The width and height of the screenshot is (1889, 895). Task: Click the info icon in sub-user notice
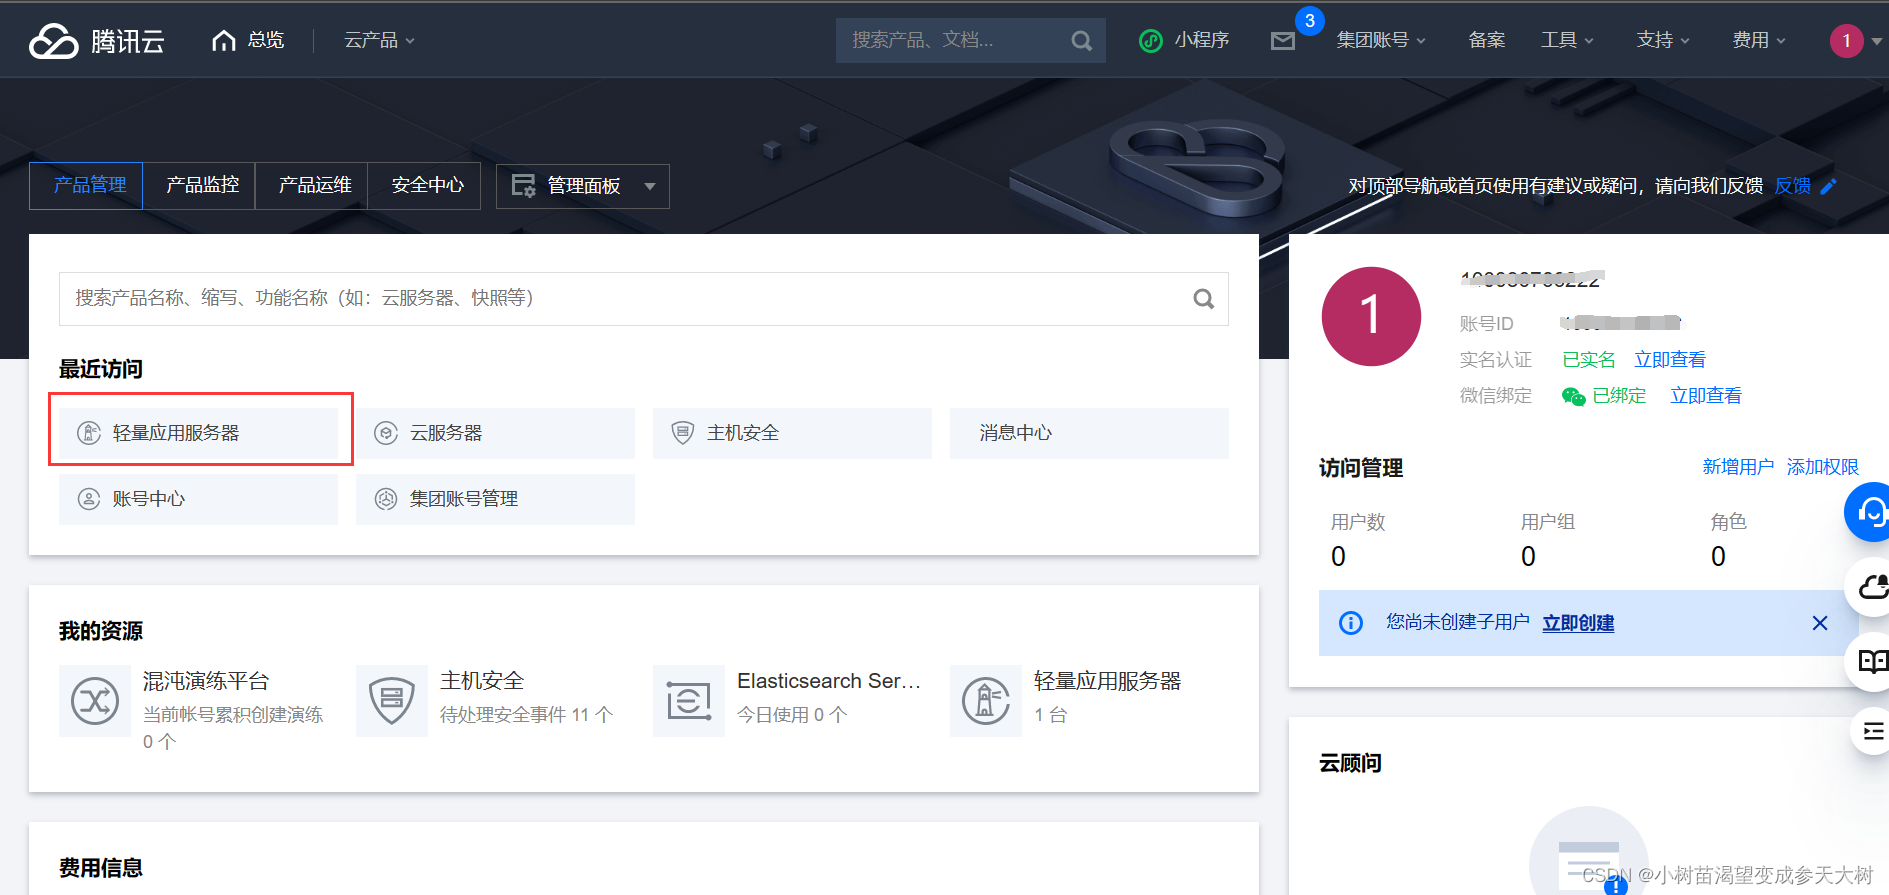pos(1351,623)
